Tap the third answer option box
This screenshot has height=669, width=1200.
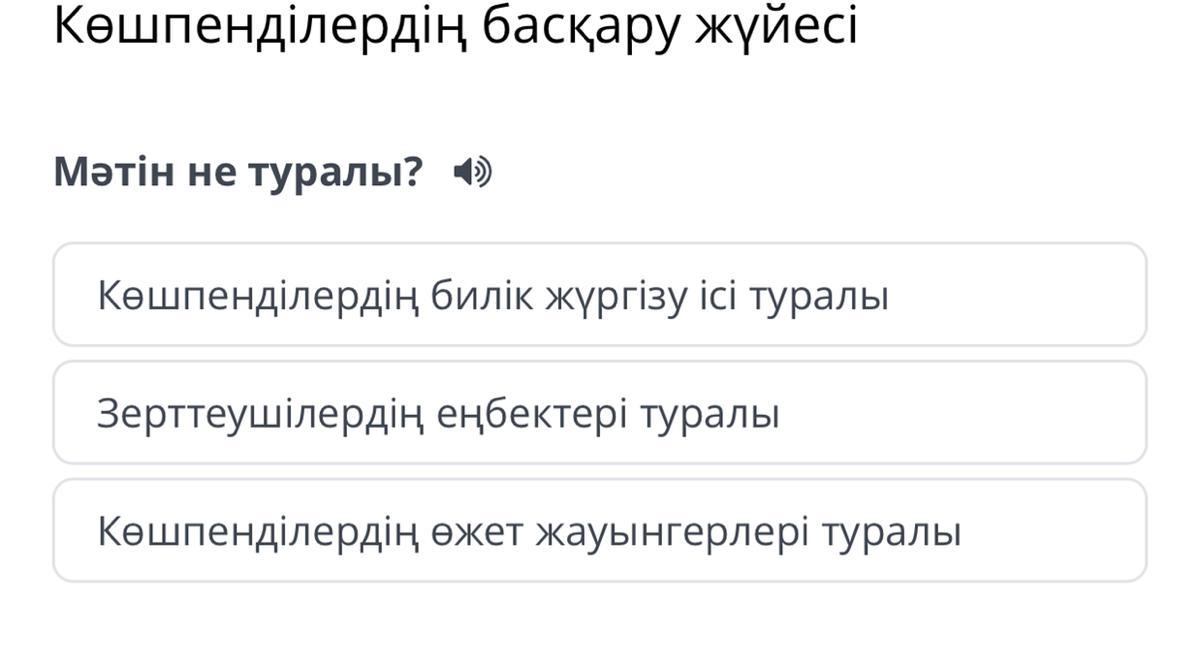[x=599, y=531]
